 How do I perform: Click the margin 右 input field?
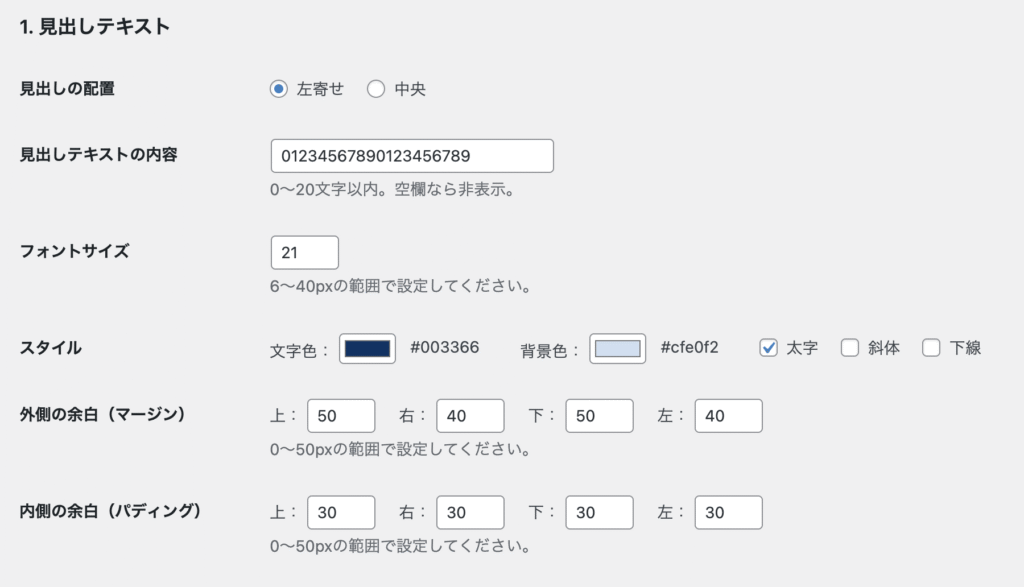[x=470, y=416]
